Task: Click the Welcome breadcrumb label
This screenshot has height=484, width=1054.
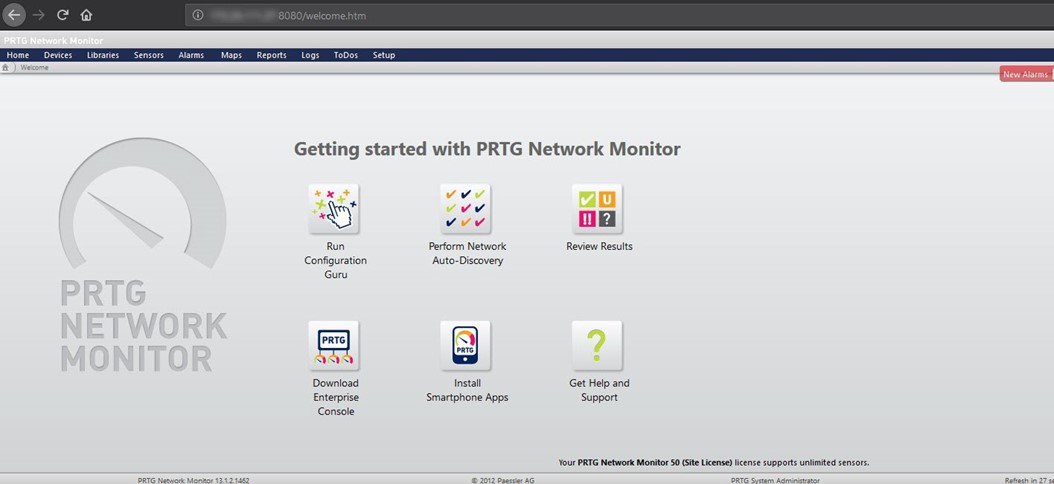Action: coord(34,67)
